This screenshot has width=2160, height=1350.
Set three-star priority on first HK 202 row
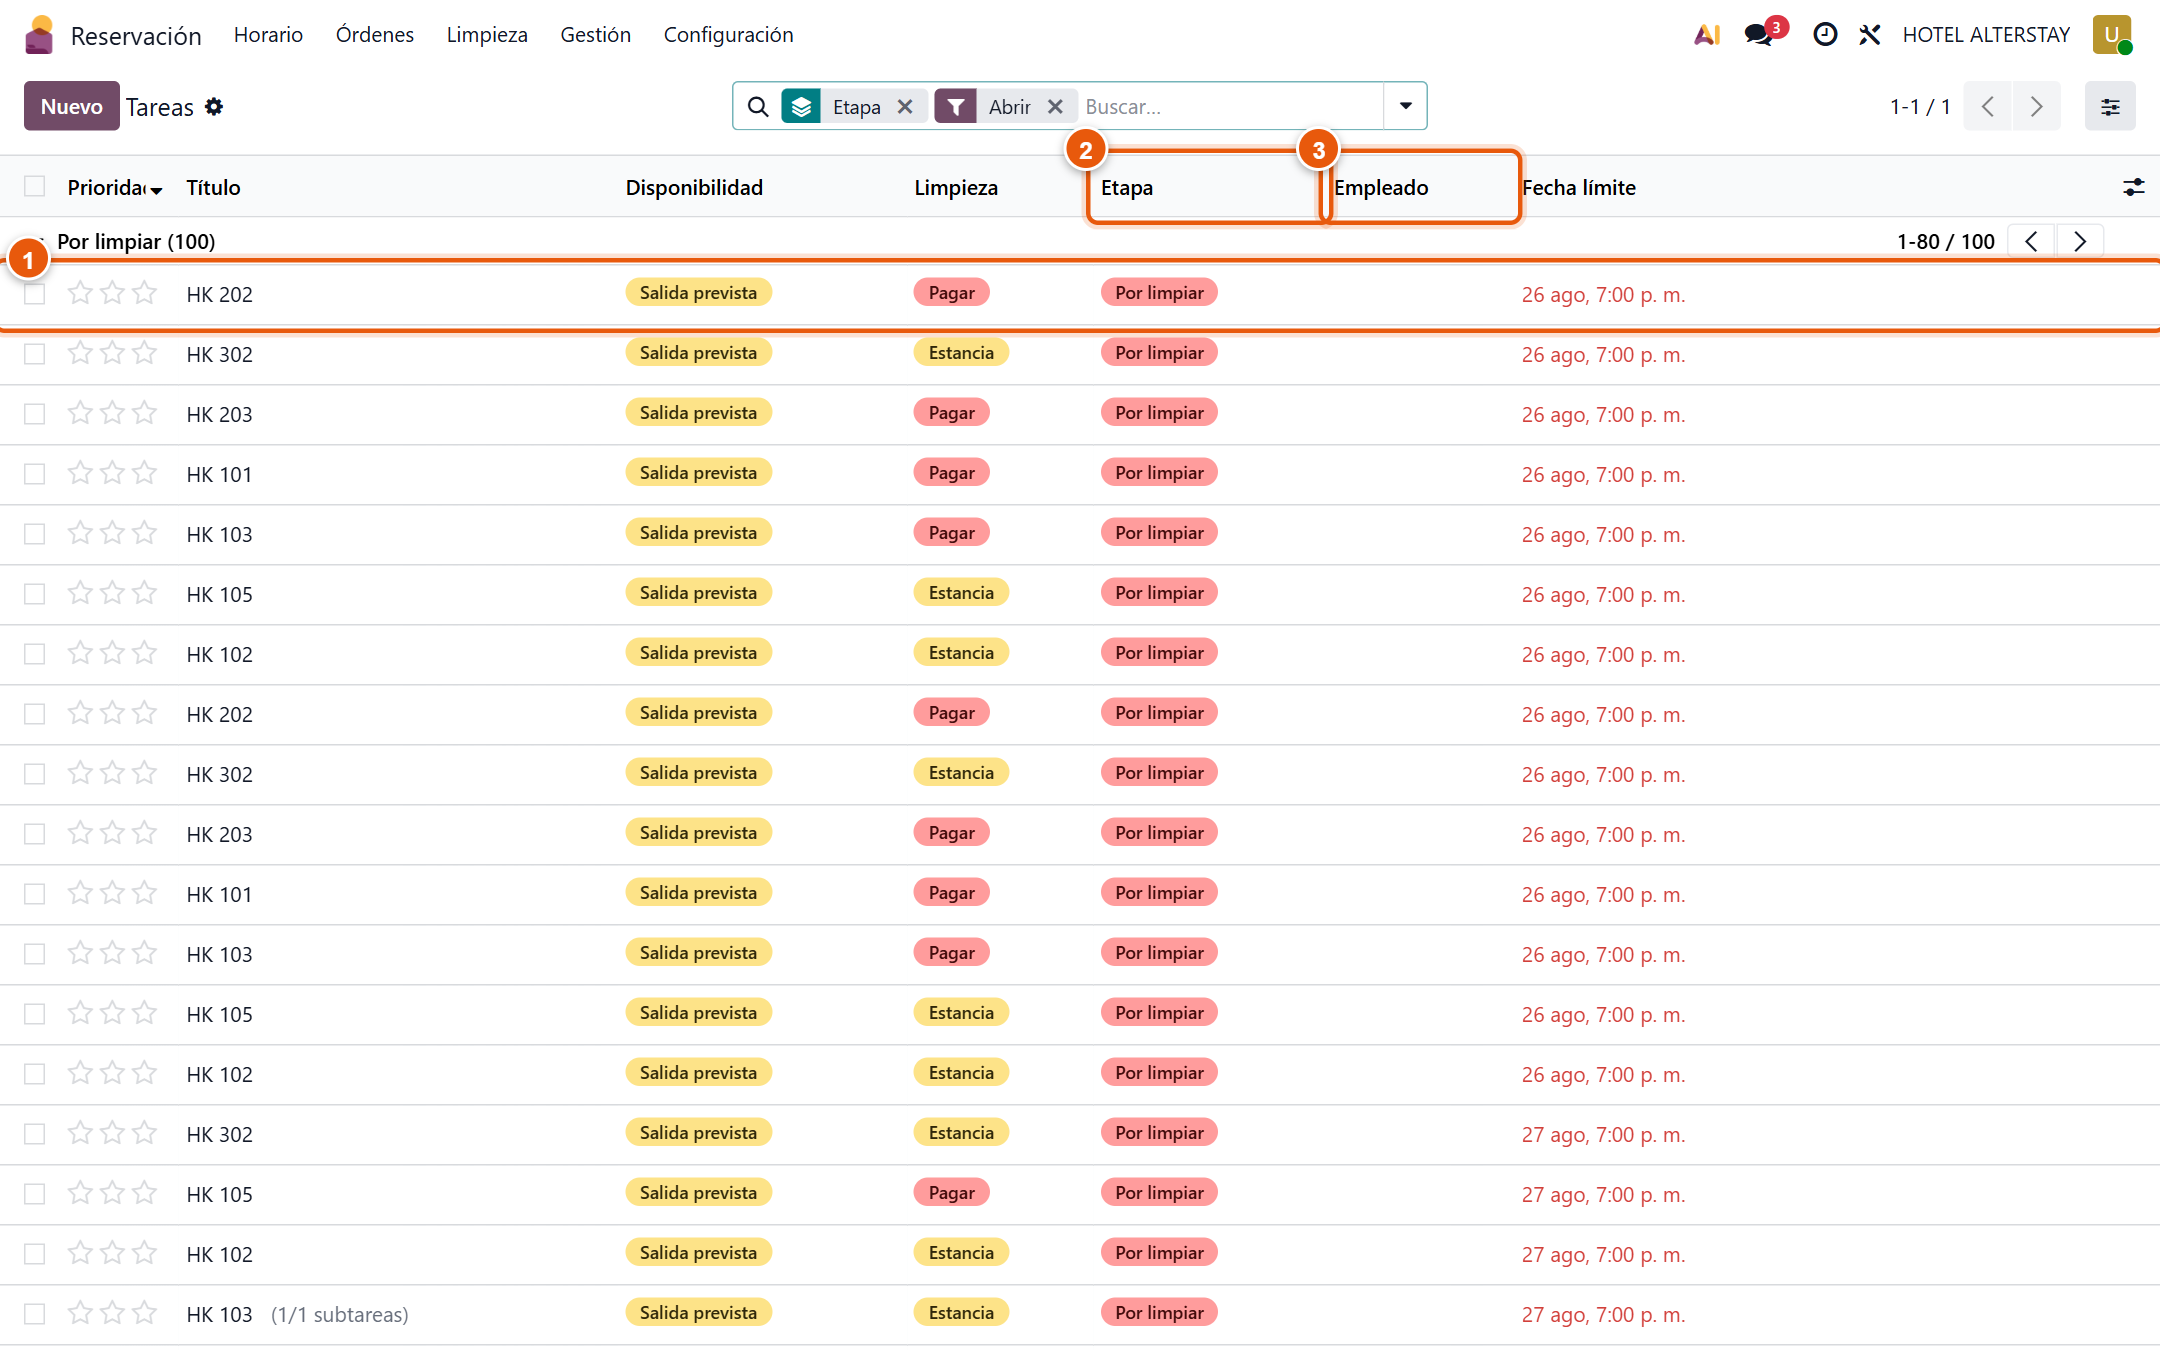[x=145, y=293]
